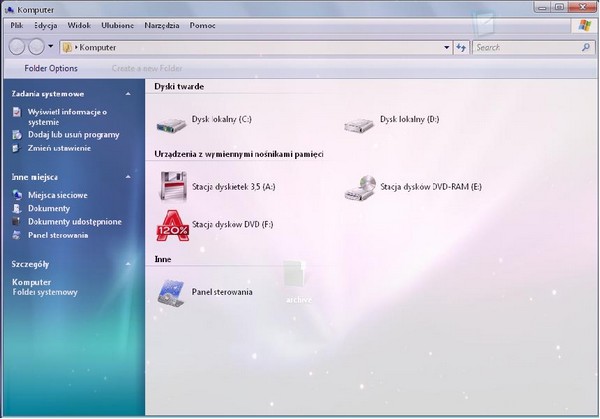Image resolution: width=600 pixels, height=419 pixels.
Task: Expand the address bar dropdown arrow
Action: coord(445,47)
